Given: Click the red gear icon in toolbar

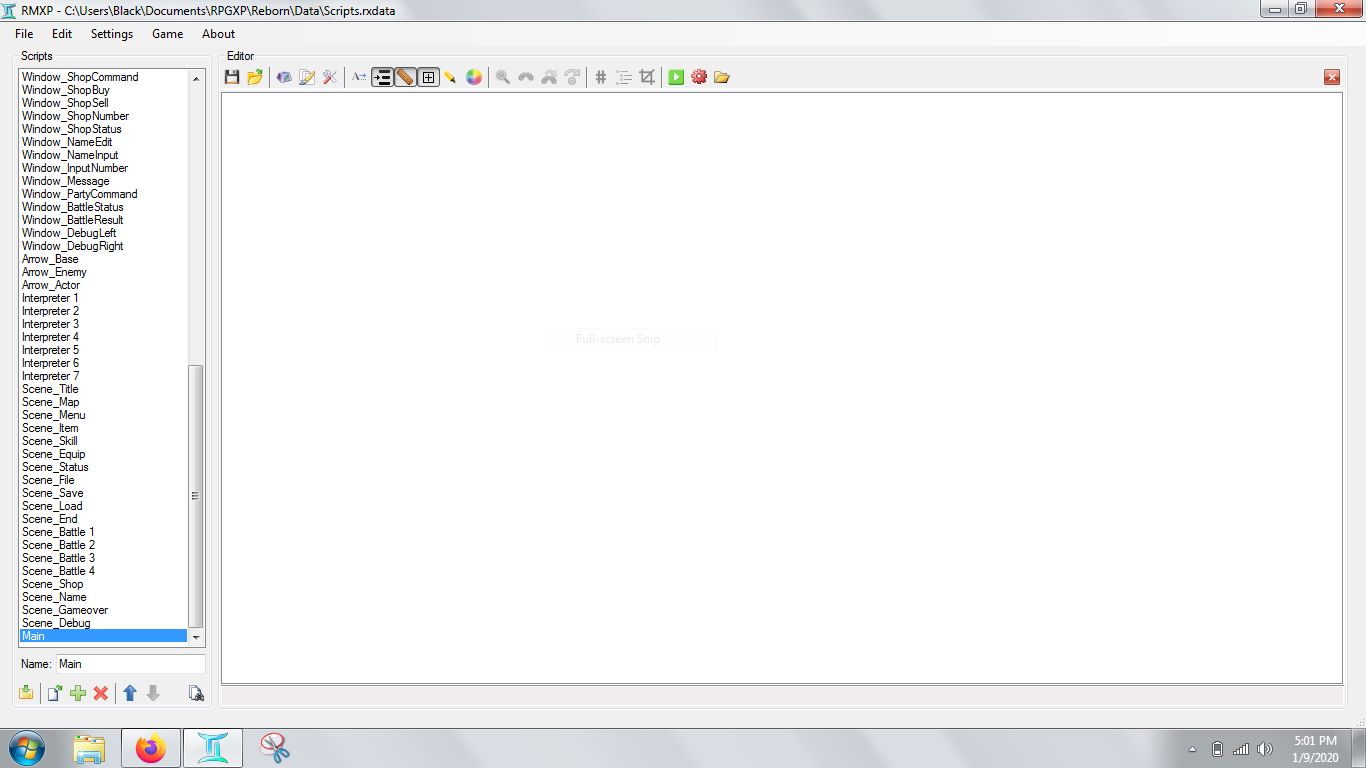Looking at the screenshot, I should 699,77.
